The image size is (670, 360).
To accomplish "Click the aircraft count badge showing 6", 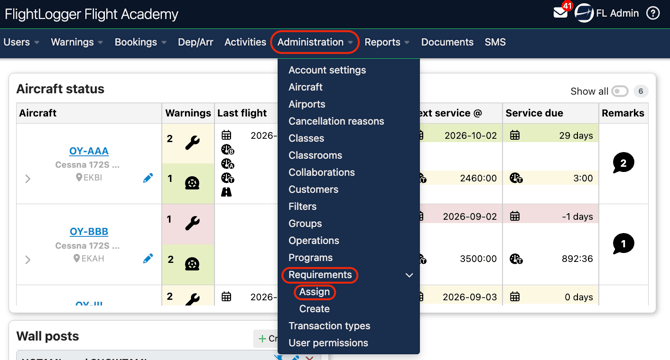I will pyautogui.click(x=641, y=91).
